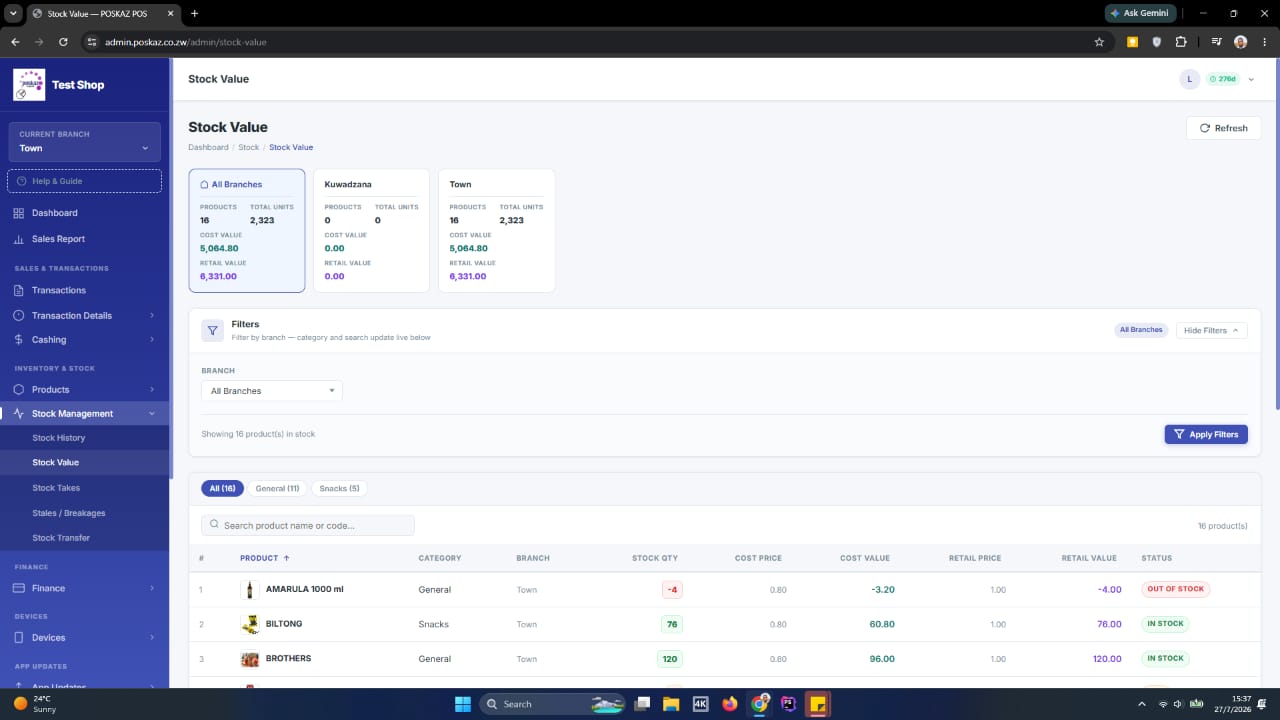Click Hide Filters button
This screenshot has height=720, width=1280.
tap(1211, 330)
